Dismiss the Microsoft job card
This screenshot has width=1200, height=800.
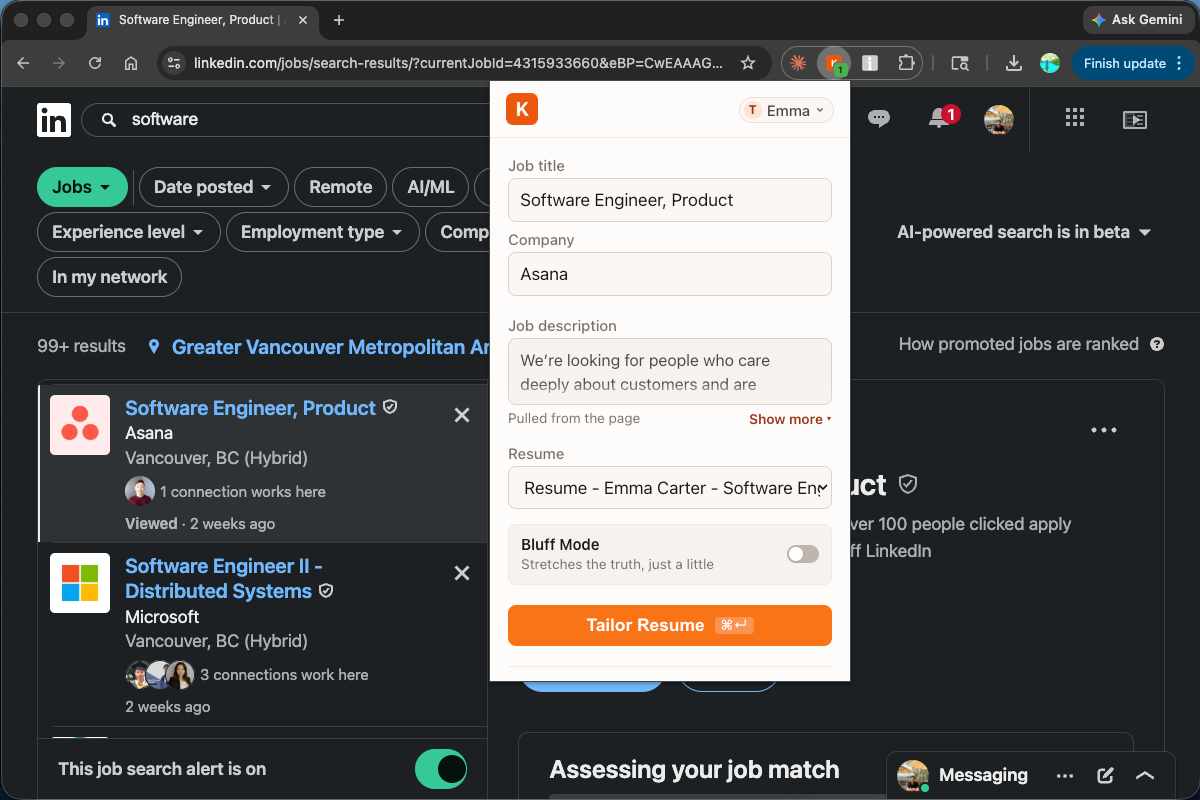click(x=462, y=573)
